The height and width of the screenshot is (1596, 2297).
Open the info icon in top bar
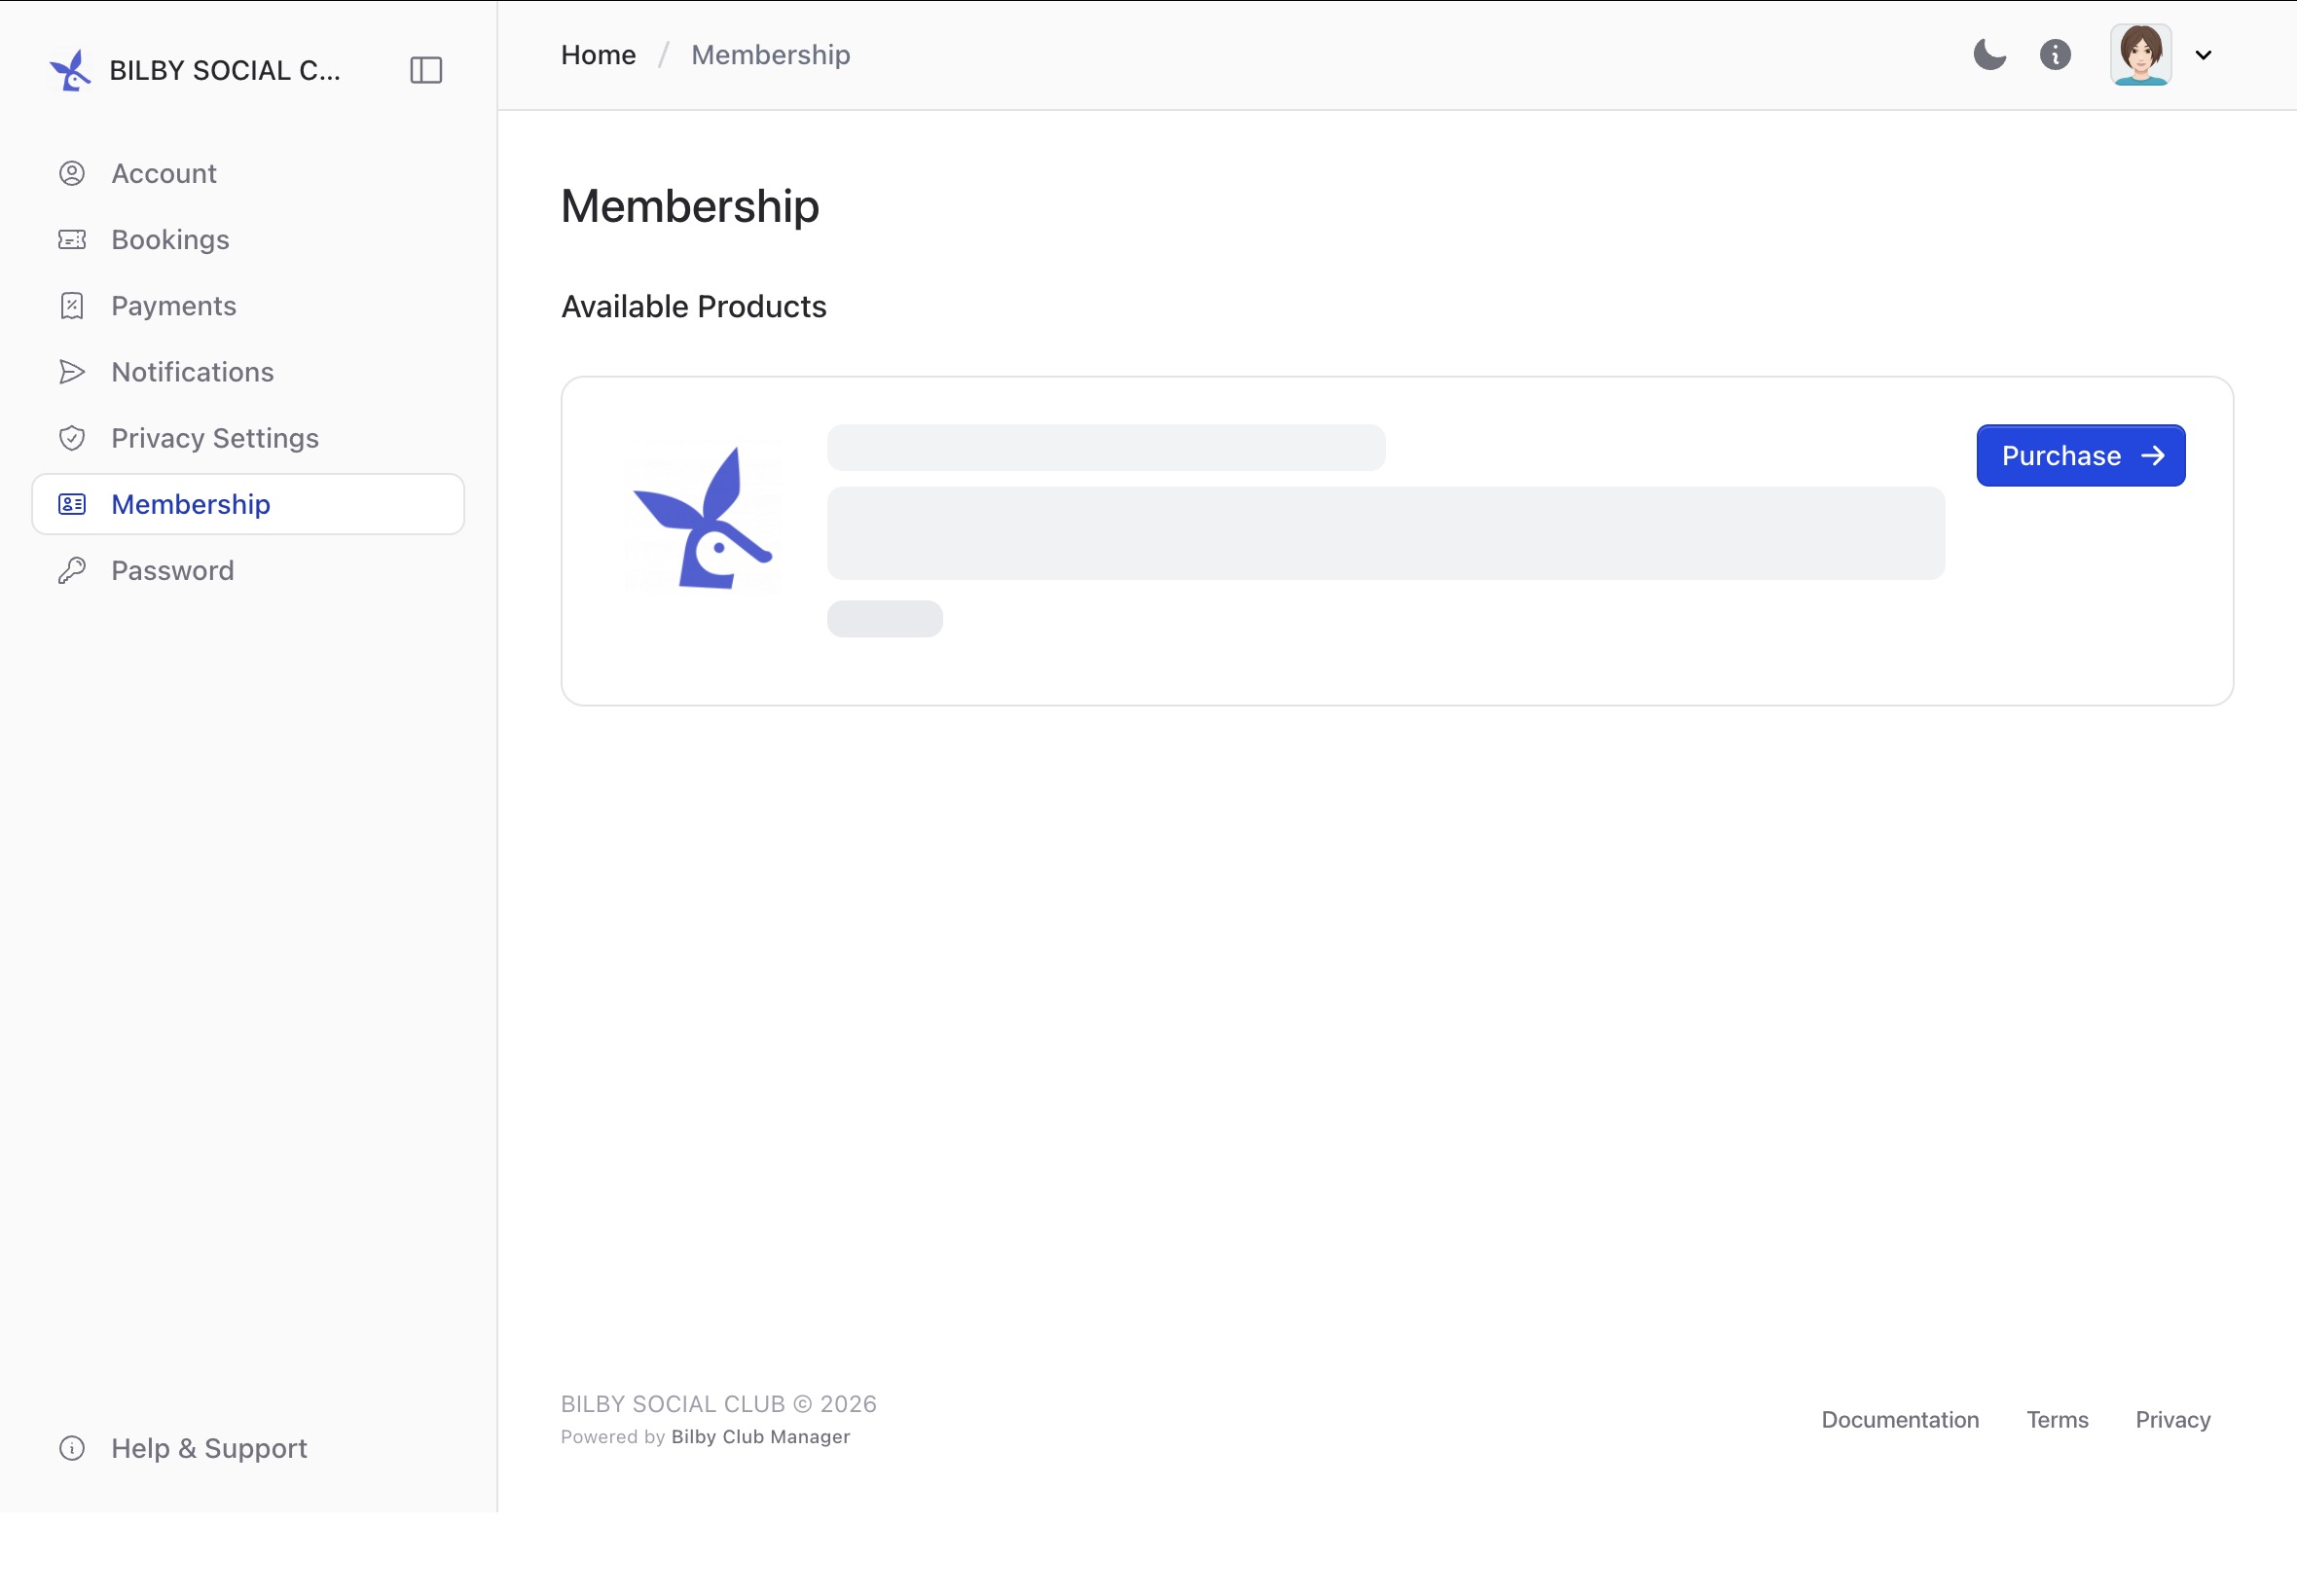[x=2055, y=54]
